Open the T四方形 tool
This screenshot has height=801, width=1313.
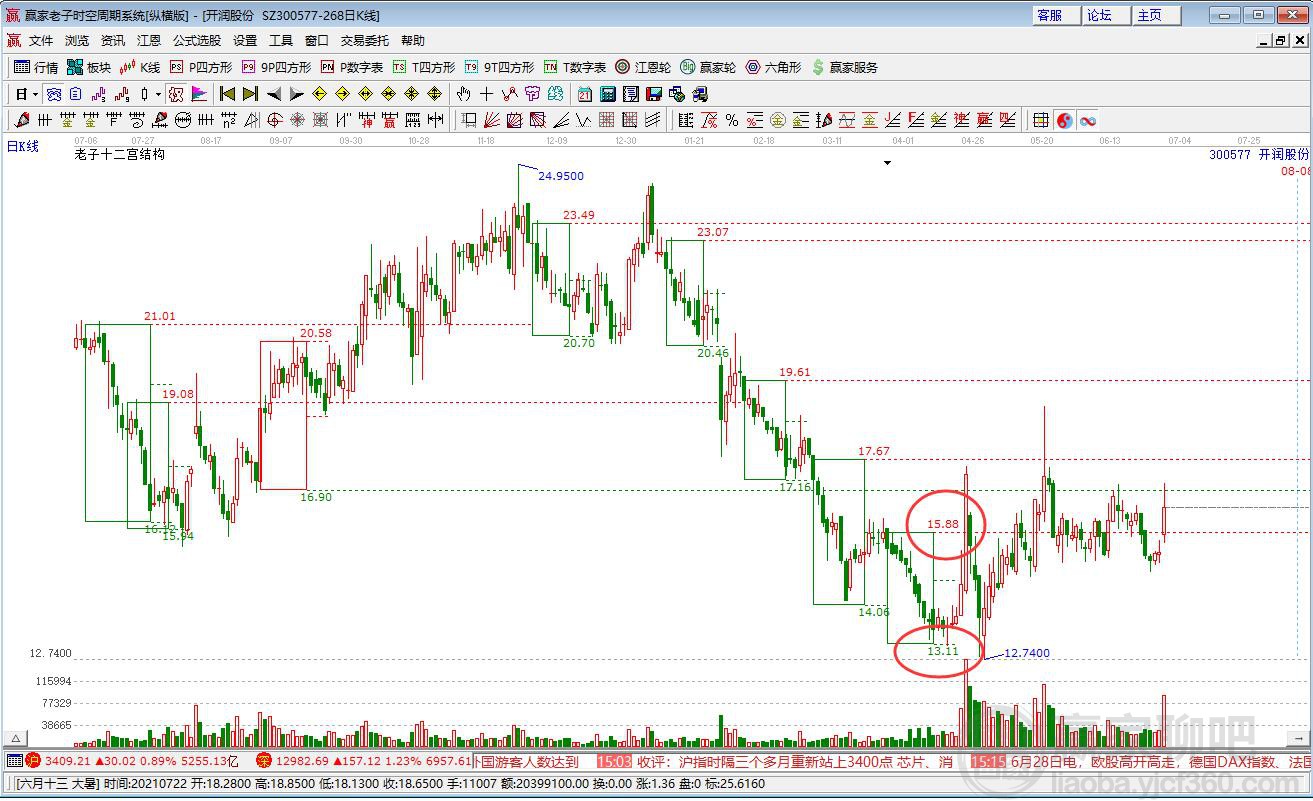tap(424, 67)
